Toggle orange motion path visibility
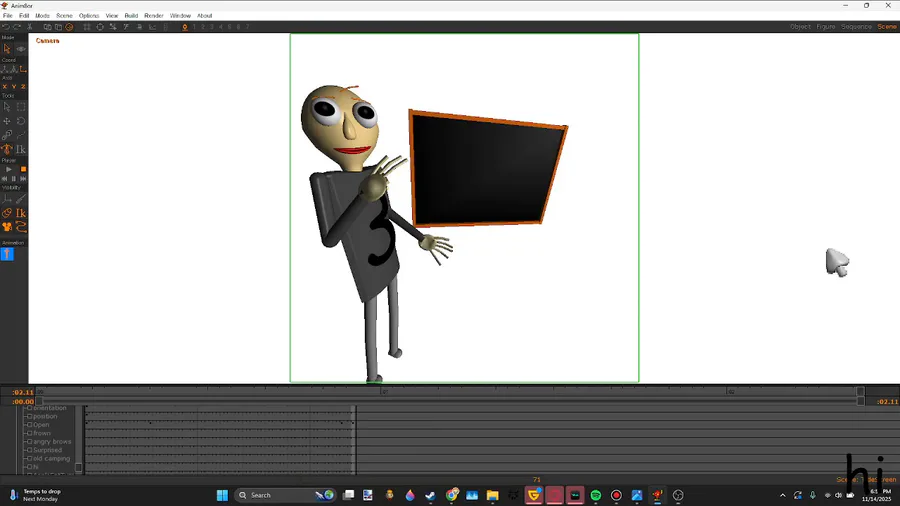The image size is (900, 506). pyautogui.click(x=21, y=227)
